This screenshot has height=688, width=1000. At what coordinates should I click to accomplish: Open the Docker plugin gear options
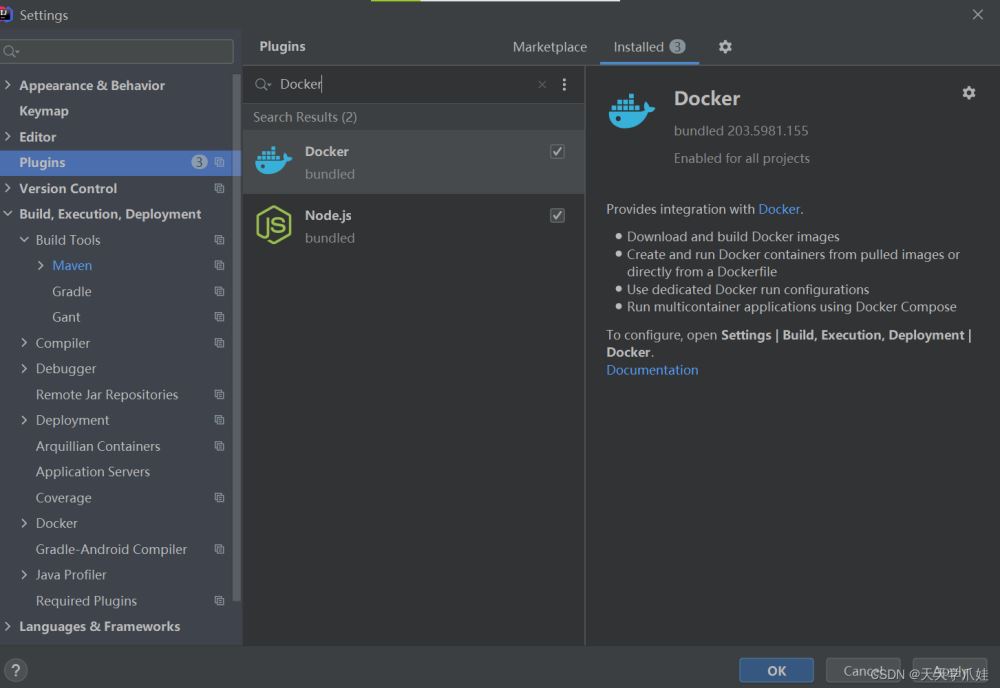[969, 93]
